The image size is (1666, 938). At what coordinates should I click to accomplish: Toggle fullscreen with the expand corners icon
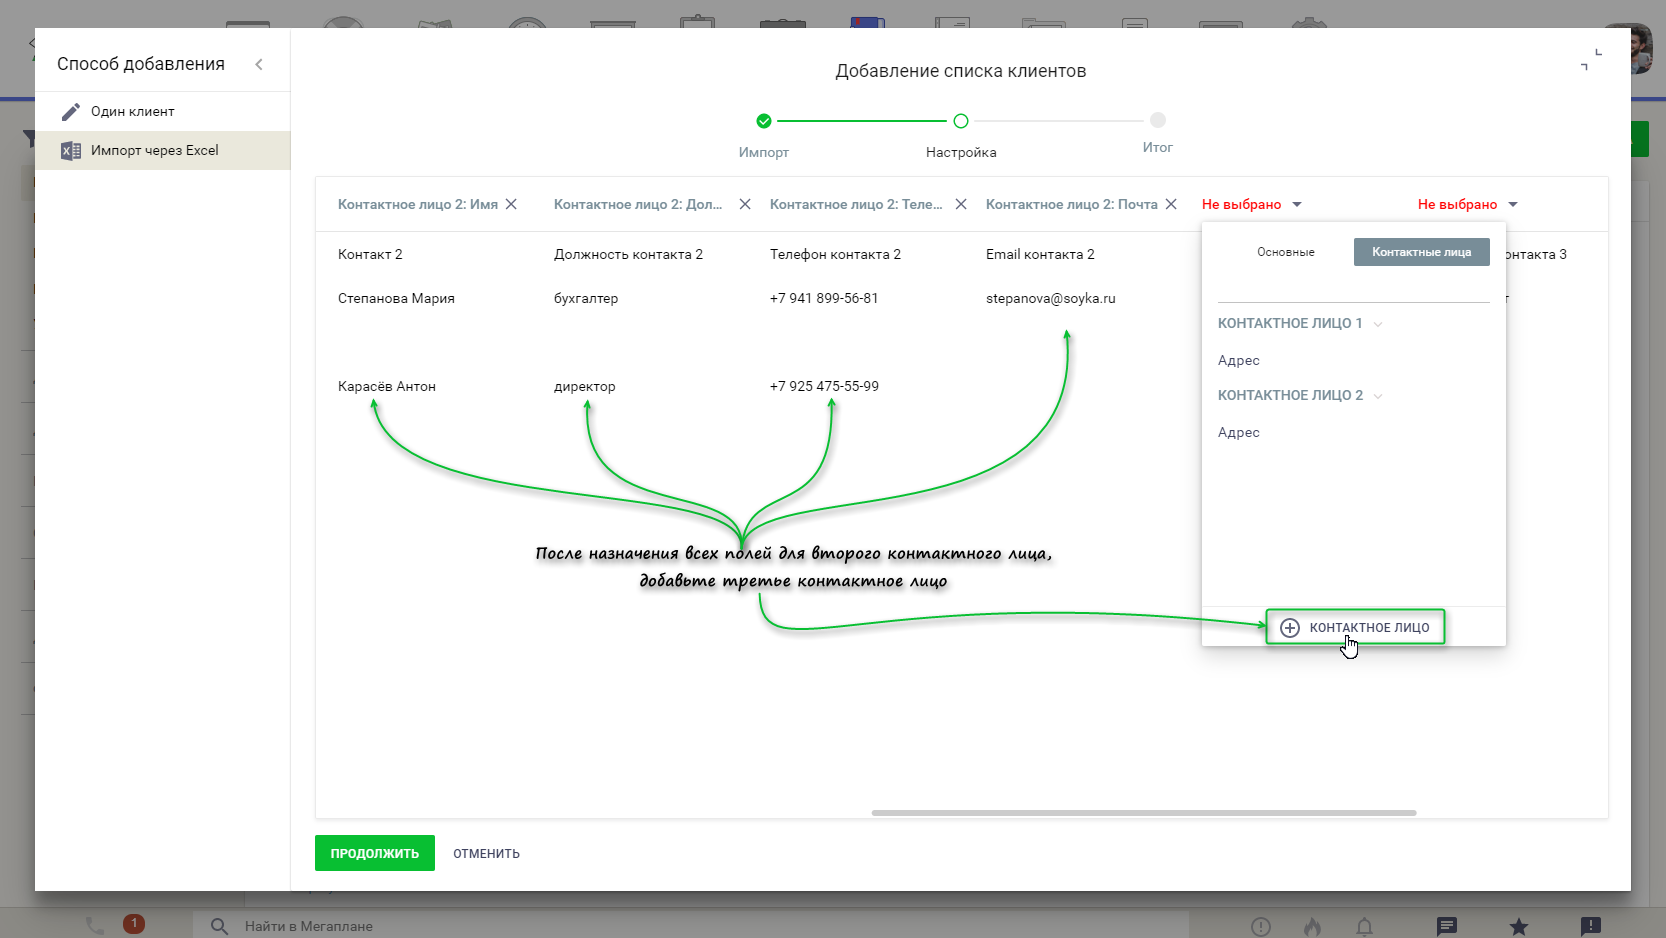[1591, 59]
